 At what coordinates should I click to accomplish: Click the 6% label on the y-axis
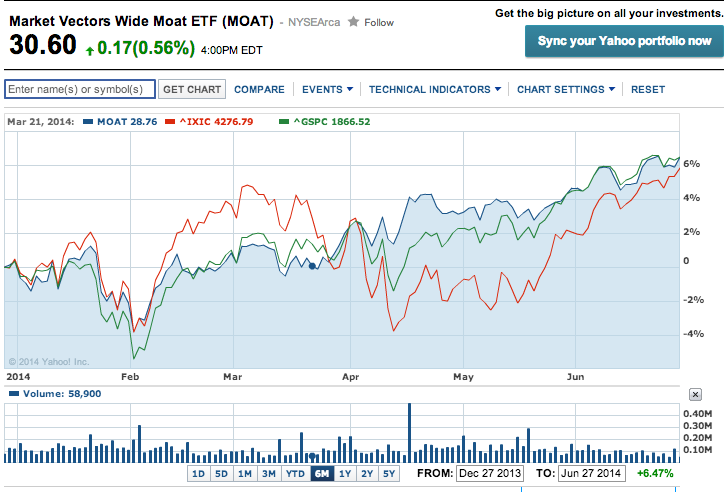coord(692,164)
